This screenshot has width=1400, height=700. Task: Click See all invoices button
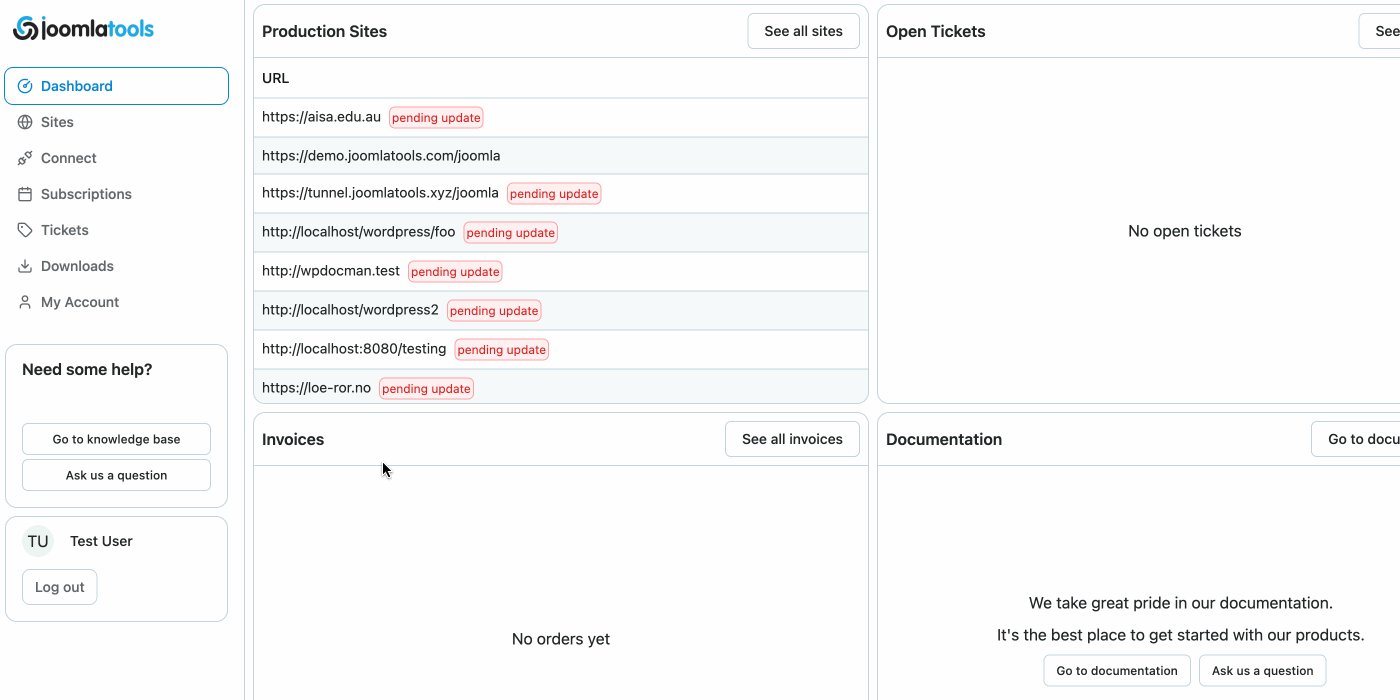click(x=792, y=439)
